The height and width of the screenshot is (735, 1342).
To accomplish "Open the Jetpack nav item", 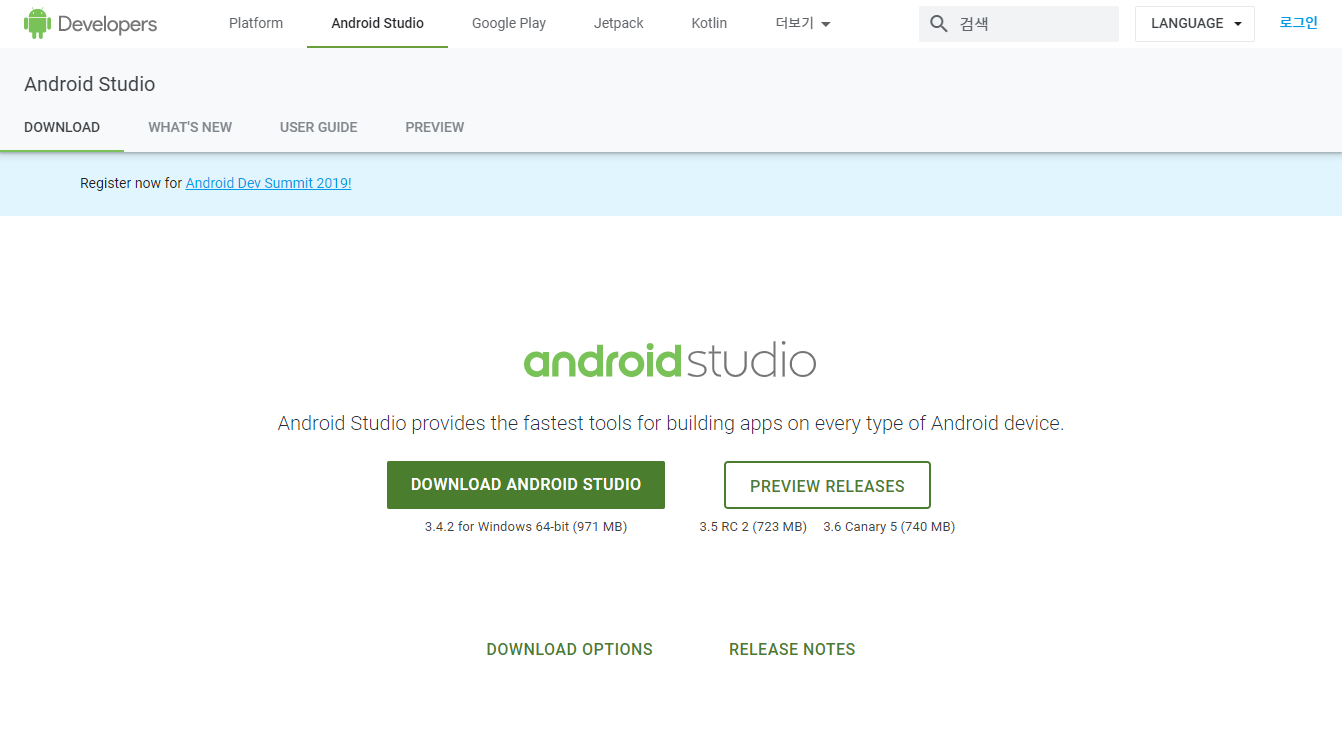I will click(619, 23).
